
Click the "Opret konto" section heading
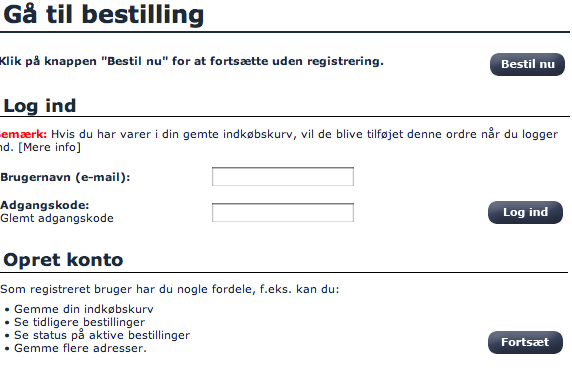pos(63,260)
